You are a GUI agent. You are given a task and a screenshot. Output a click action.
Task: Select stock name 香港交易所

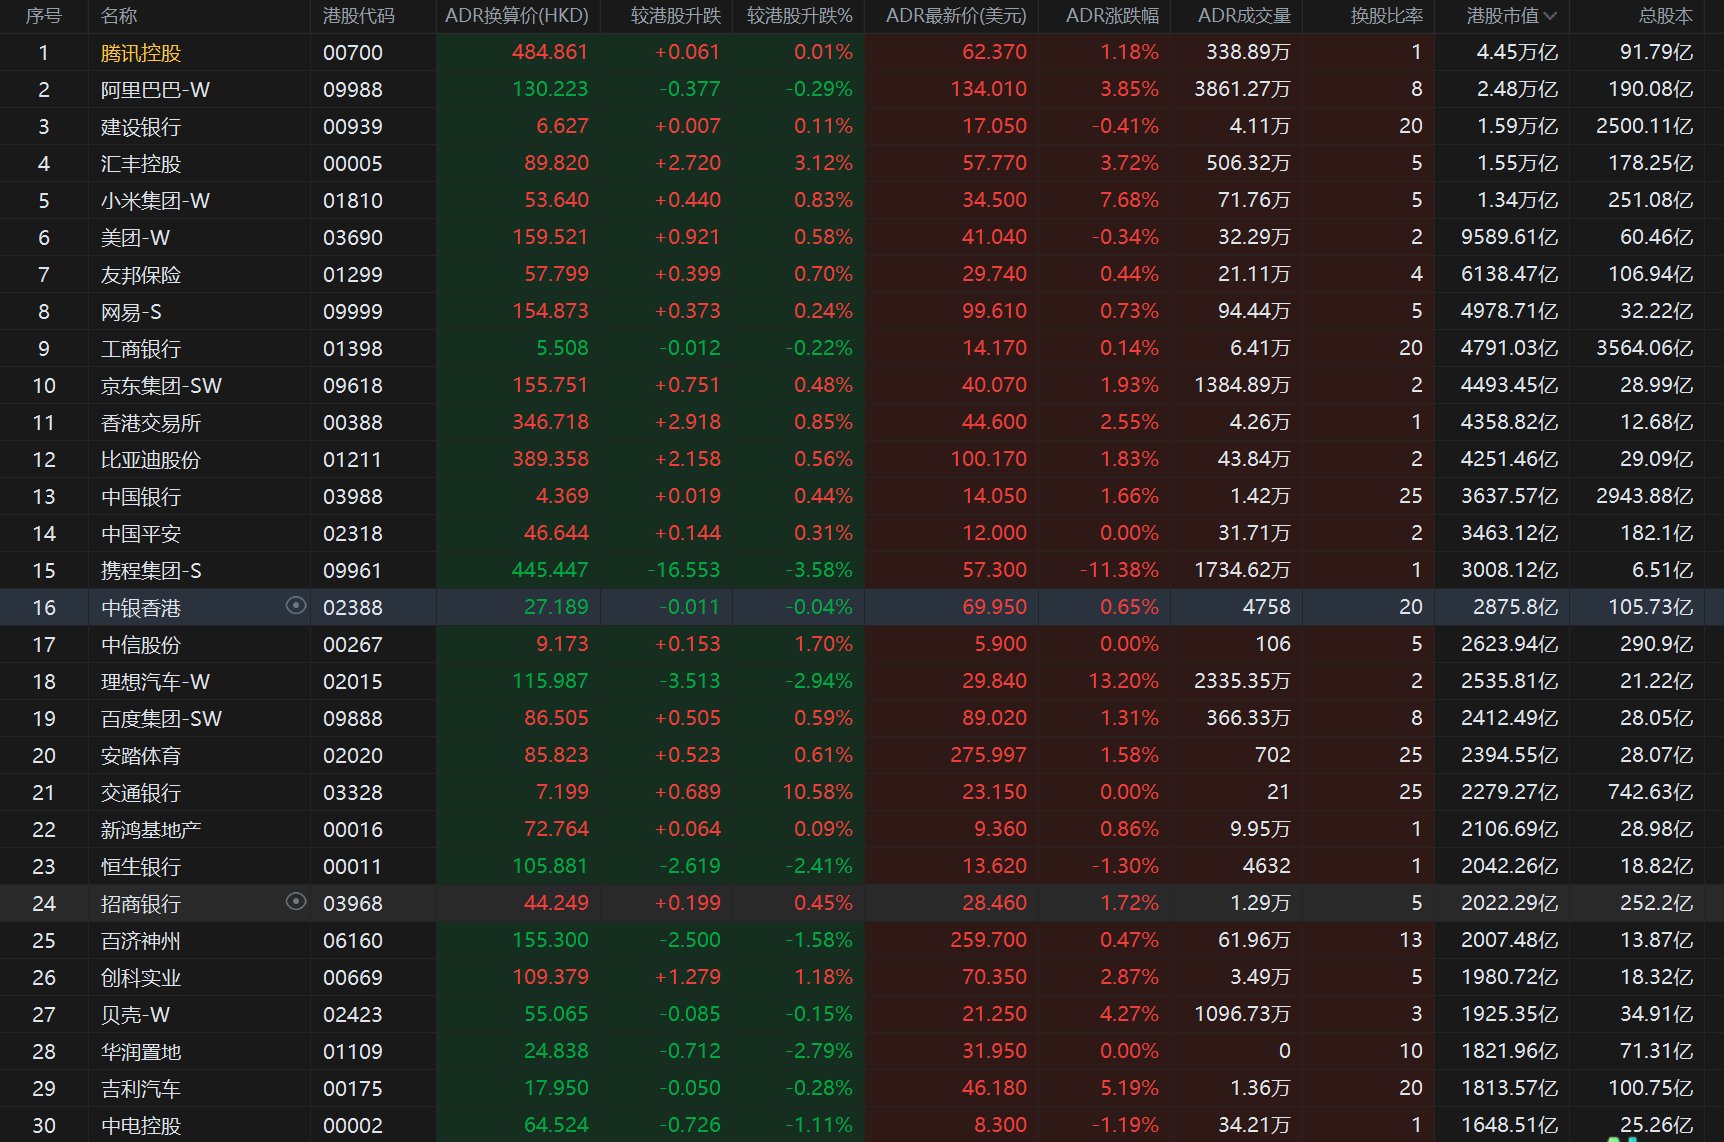coord(151,423)
